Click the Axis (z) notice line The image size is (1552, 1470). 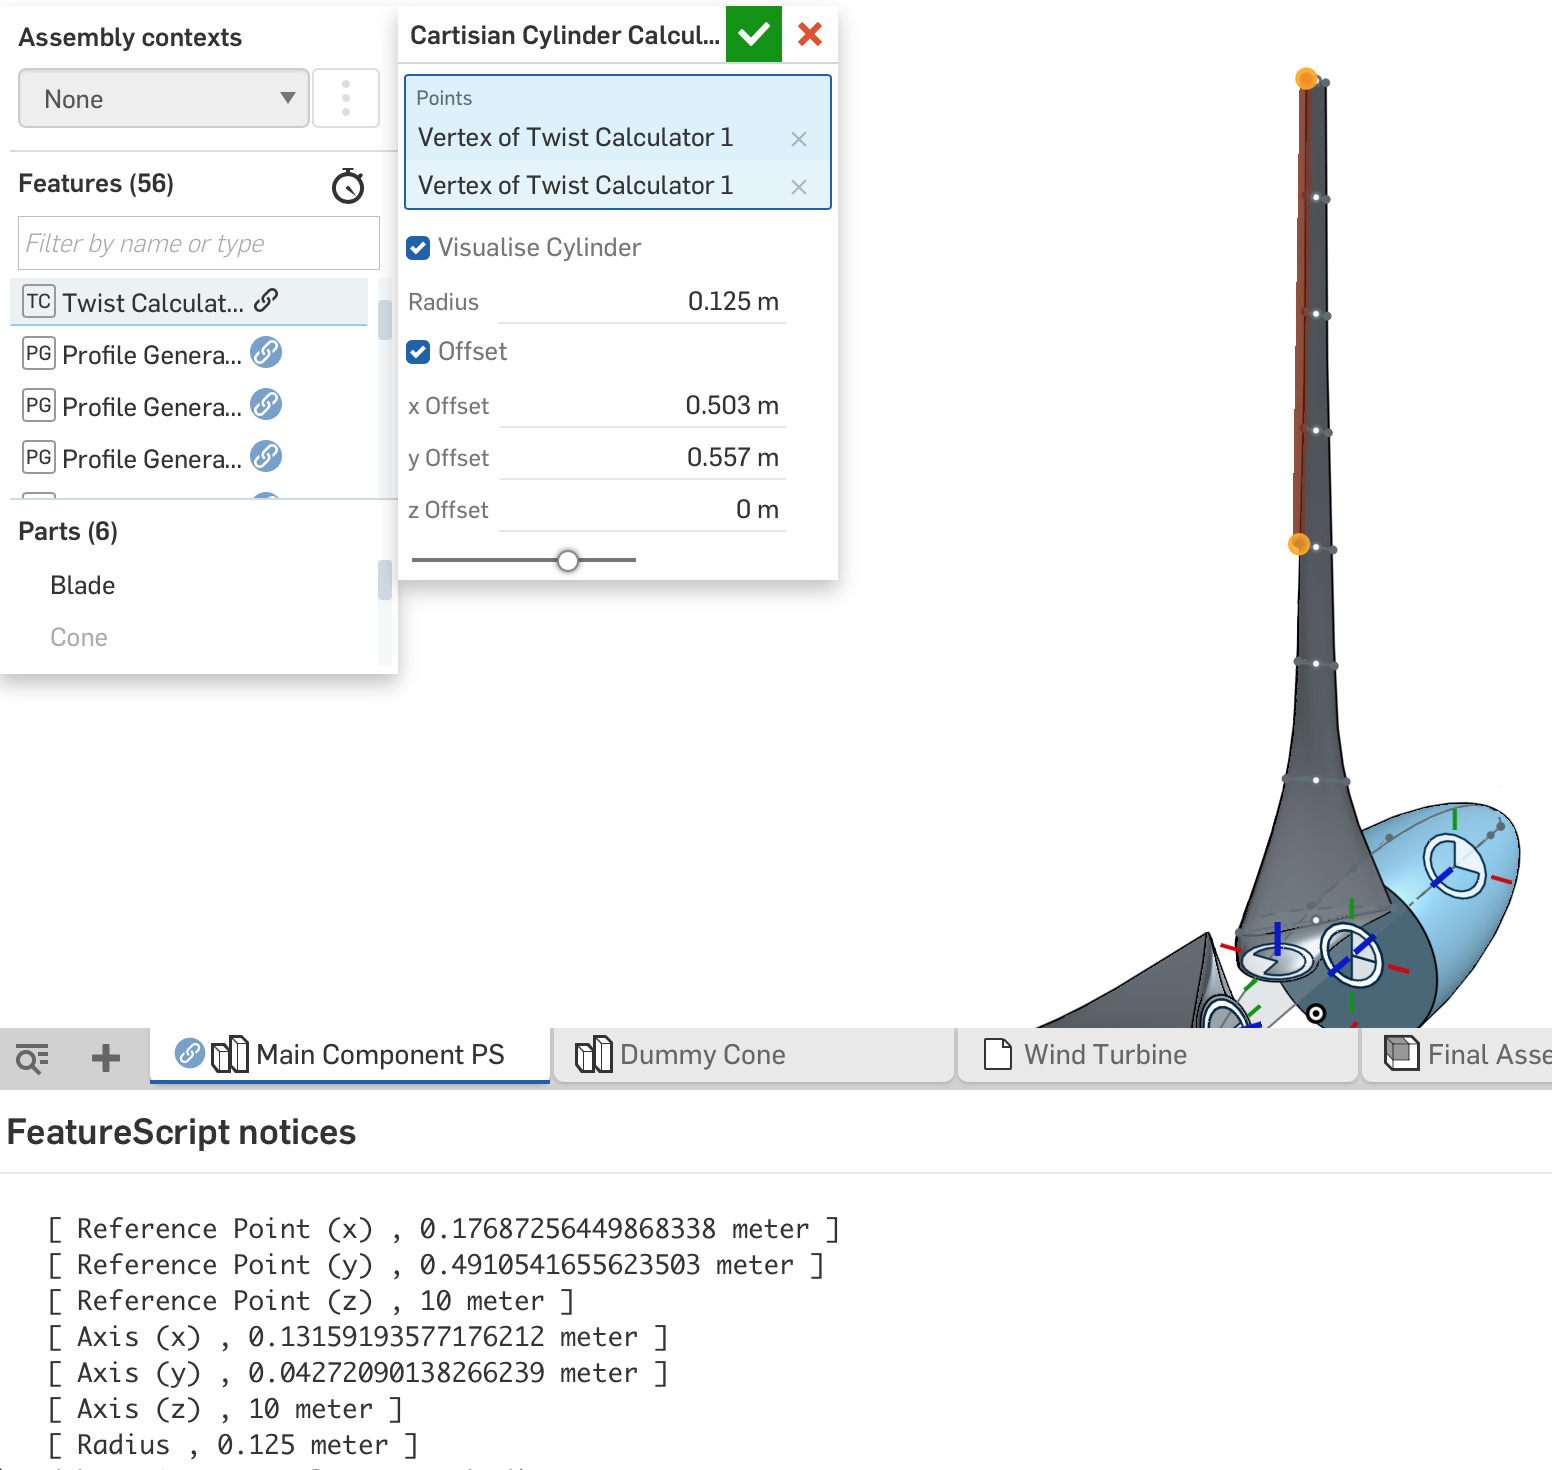pyautogui.click(x=225, y=1408)
